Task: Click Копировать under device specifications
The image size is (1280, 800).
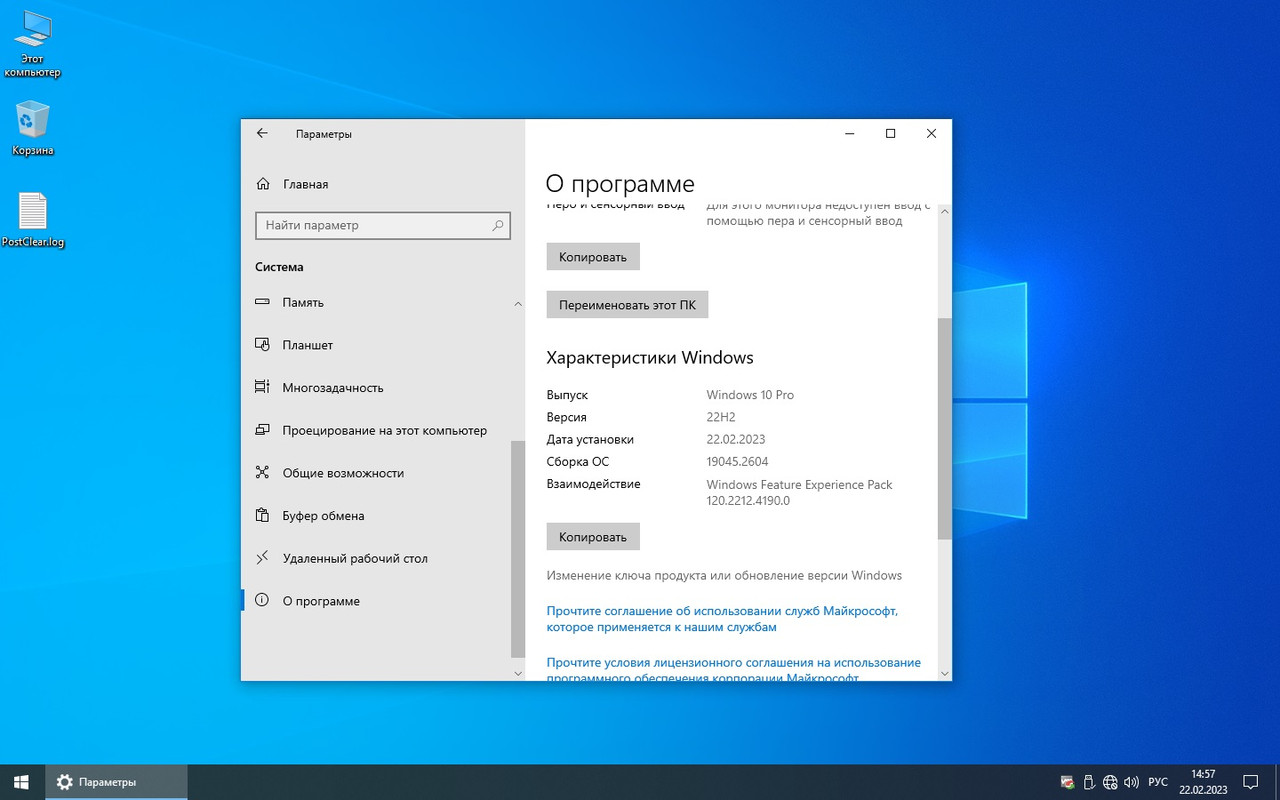Action: pyautogui.click(x=593, y=257)
